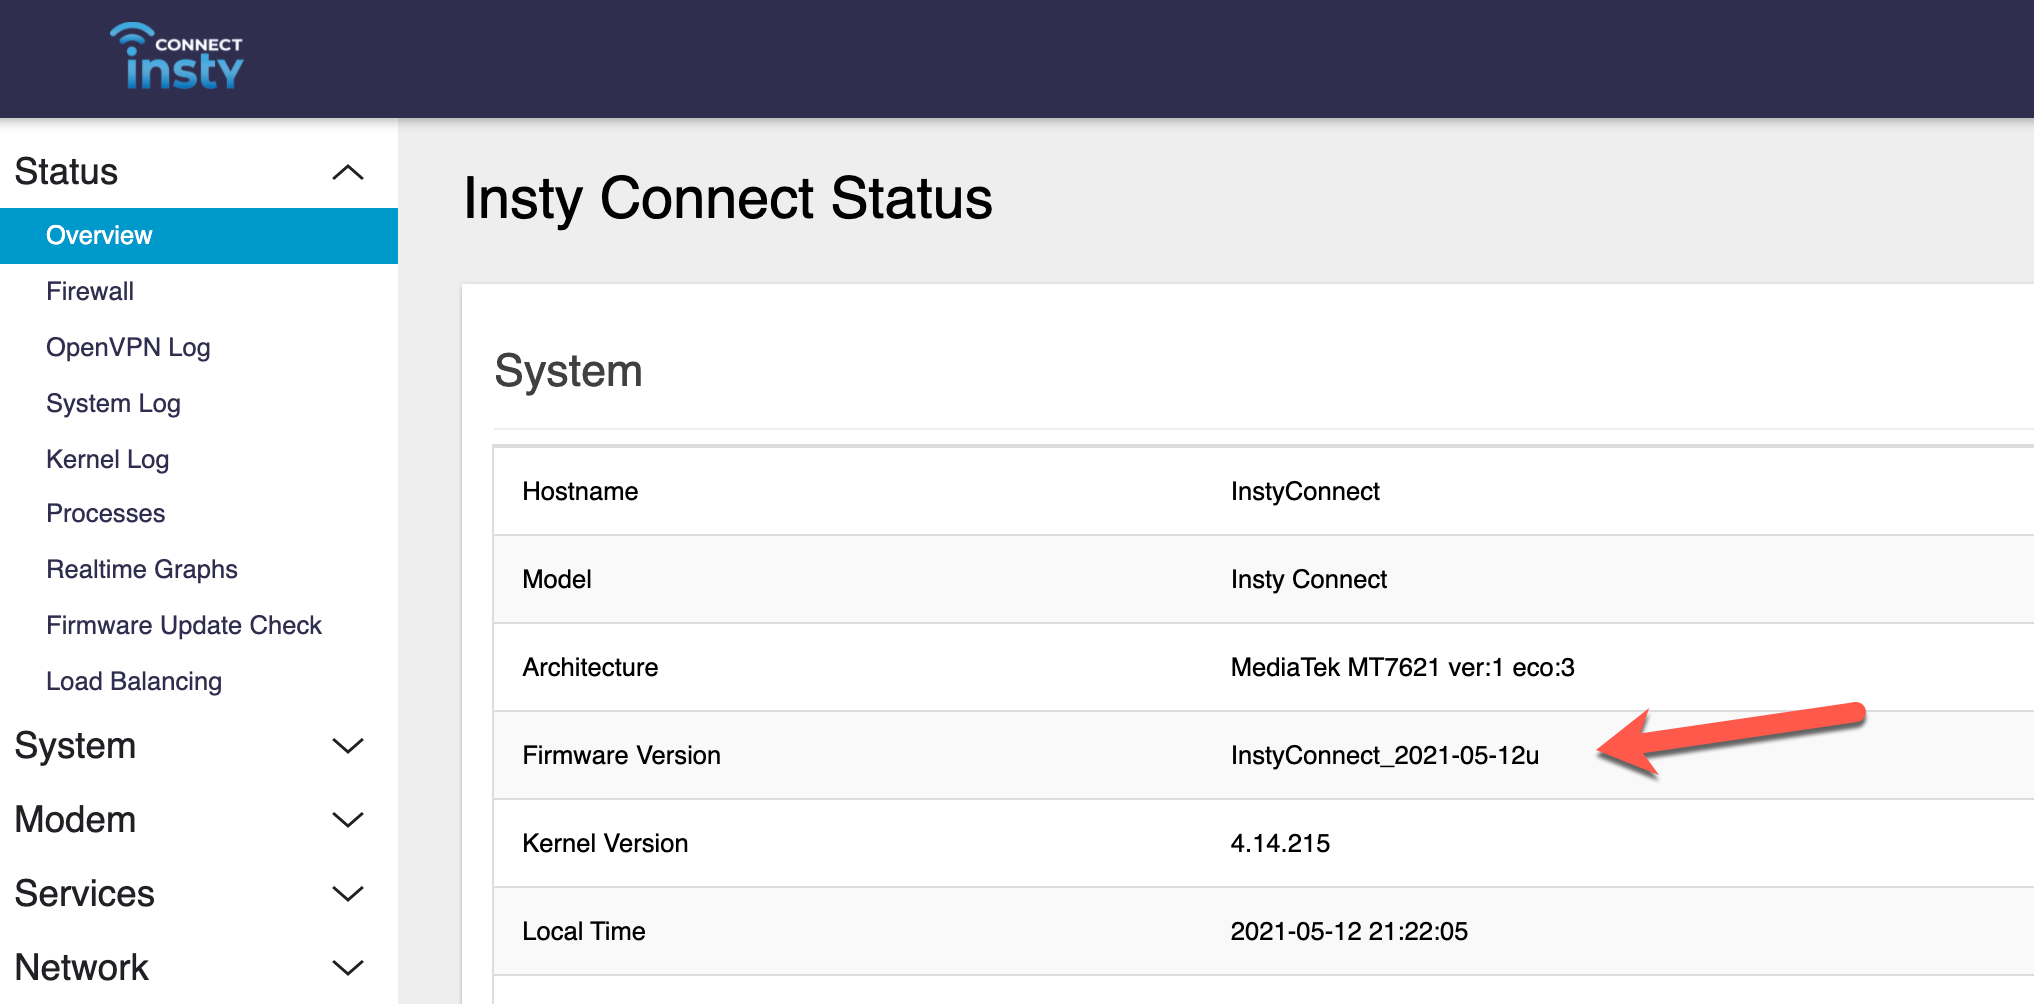Open Realtime Graphs
The height and width of the screenshot is (1004, 2034).
(x=142, y=570)
